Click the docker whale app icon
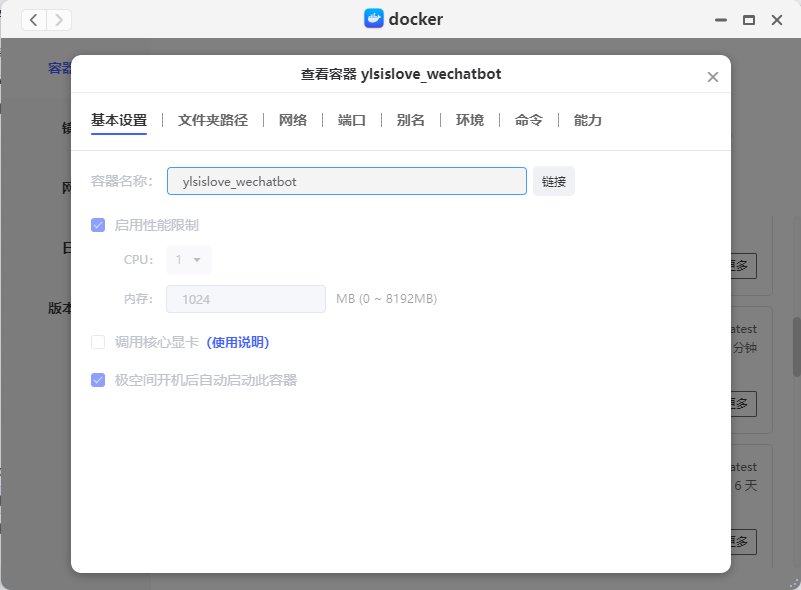 (x=374, y=19)
